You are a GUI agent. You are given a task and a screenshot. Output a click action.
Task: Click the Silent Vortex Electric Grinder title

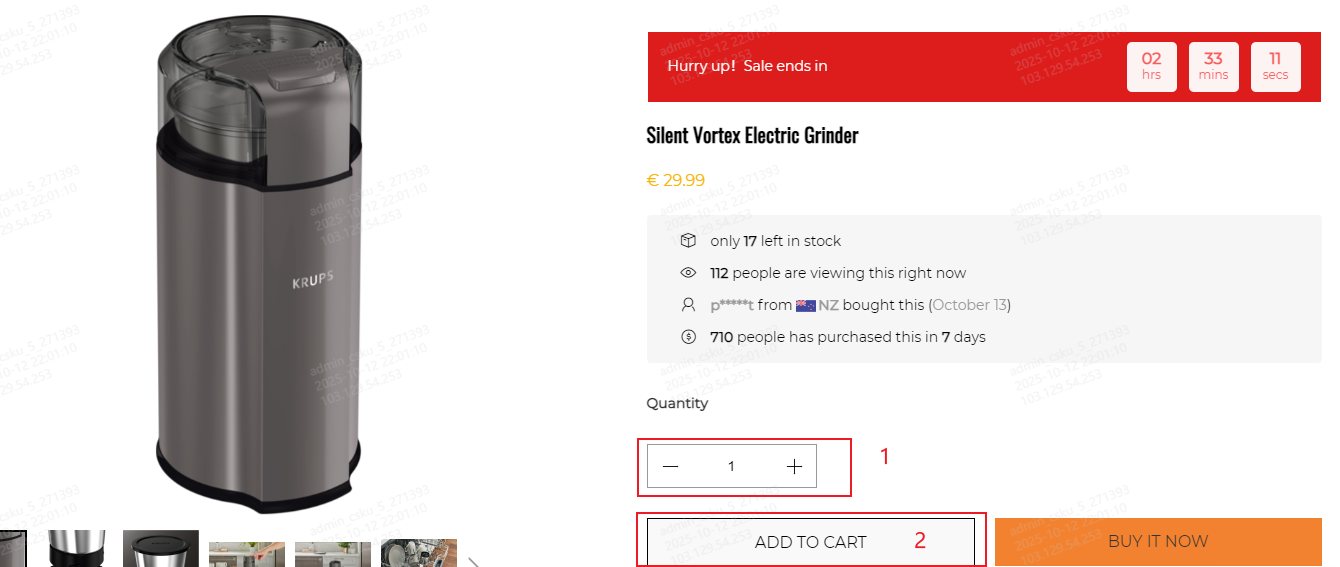(752, 135)
